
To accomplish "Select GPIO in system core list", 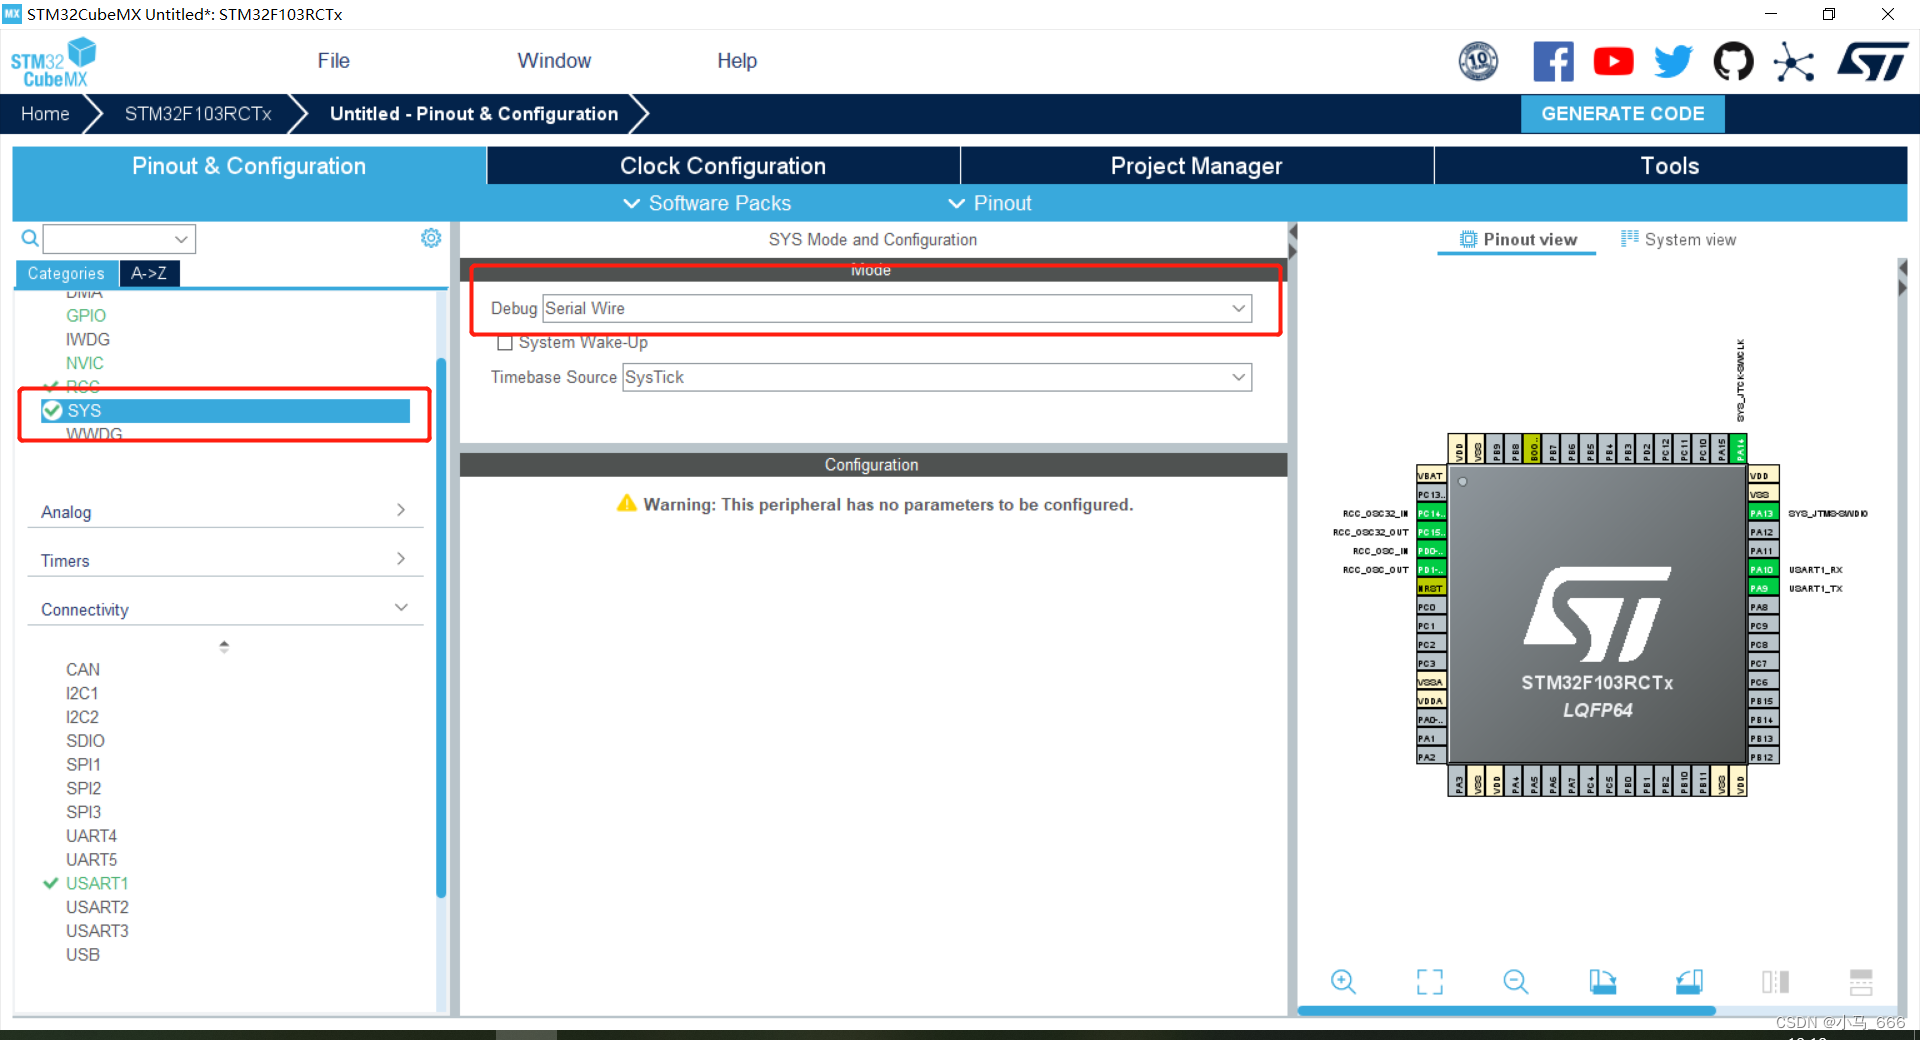I will pos(86,316).
